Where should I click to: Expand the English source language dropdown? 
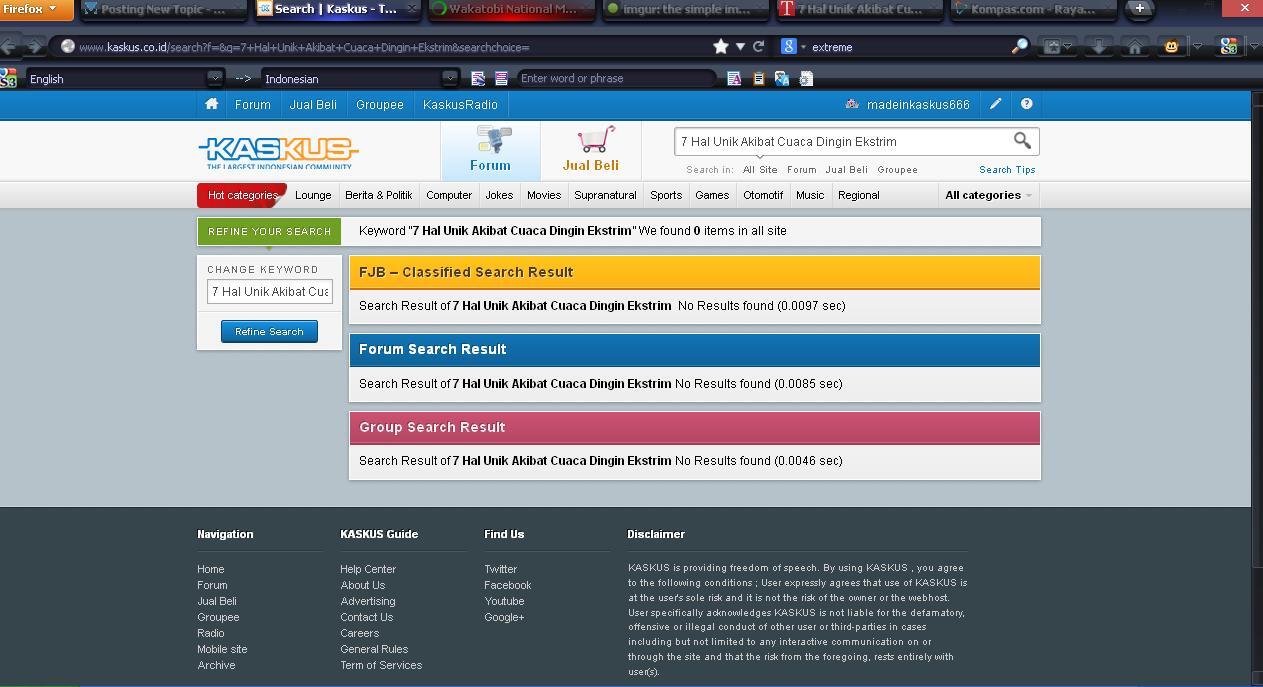tap(214, 78)
